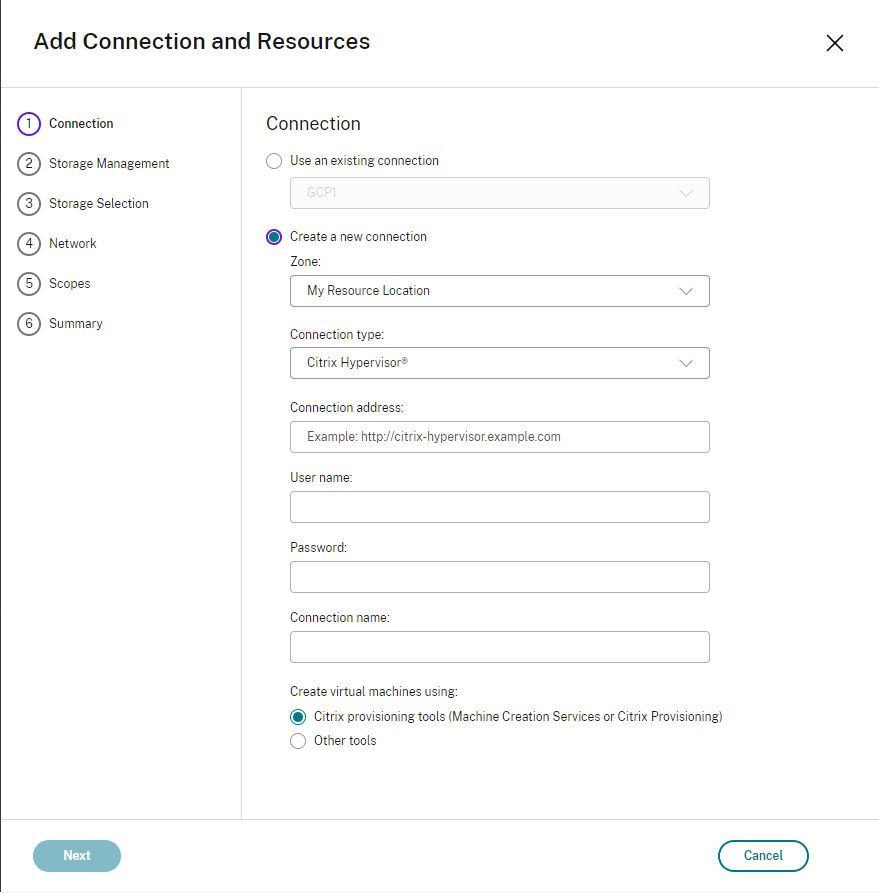Click the Connection address field
This screenshot has width=879, height=893.
pyautogui.click(x=499, y=437)
